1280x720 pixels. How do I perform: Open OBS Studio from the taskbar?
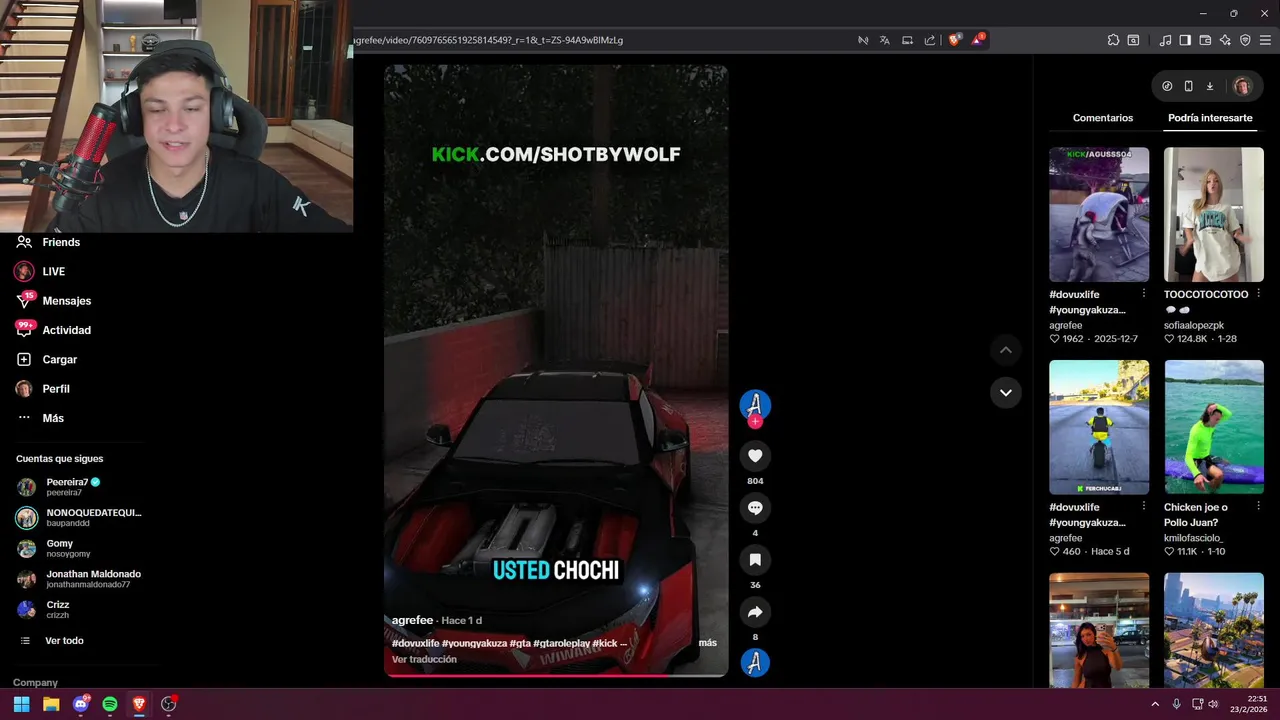coord(169,704)
